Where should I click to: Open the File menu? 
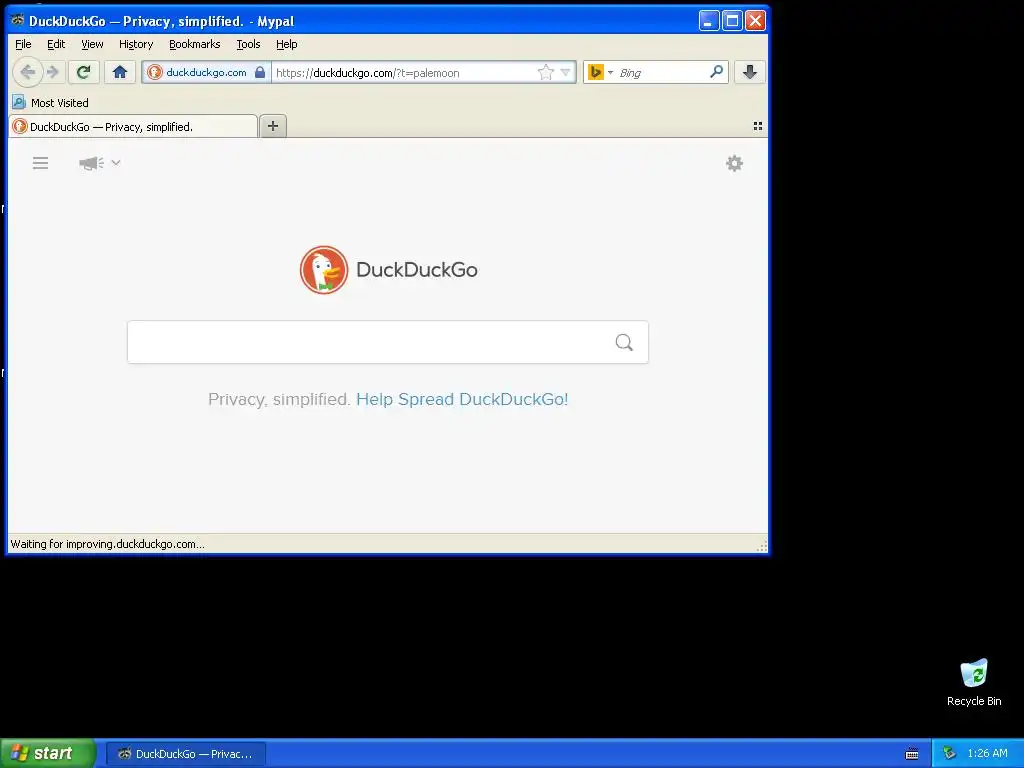(x=23, y=44)
